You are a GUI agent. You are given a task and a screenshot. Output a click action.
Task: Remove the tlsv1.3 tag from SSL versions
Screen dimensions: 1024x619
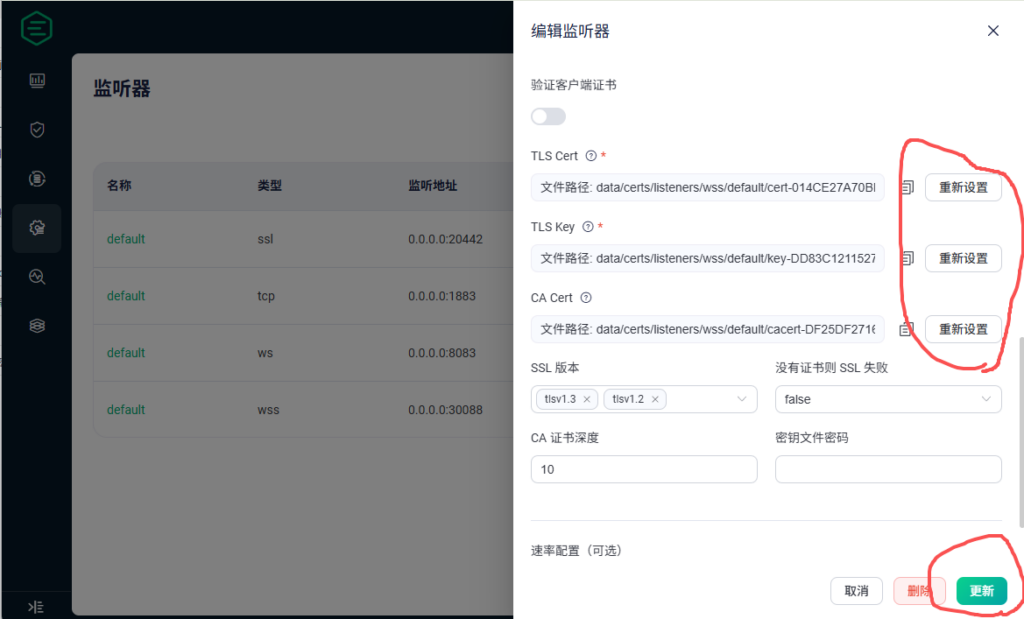pos(587,399)
